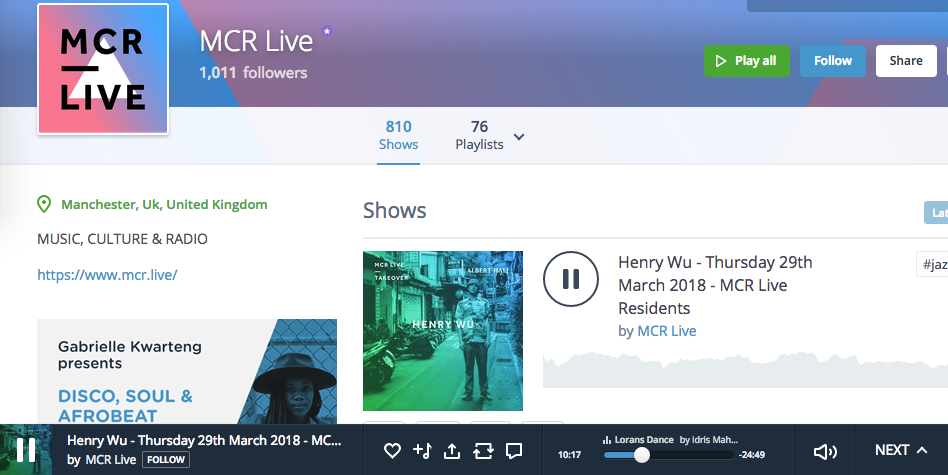Click the green location pin icon
948x475 pixels.
[44, 205]
